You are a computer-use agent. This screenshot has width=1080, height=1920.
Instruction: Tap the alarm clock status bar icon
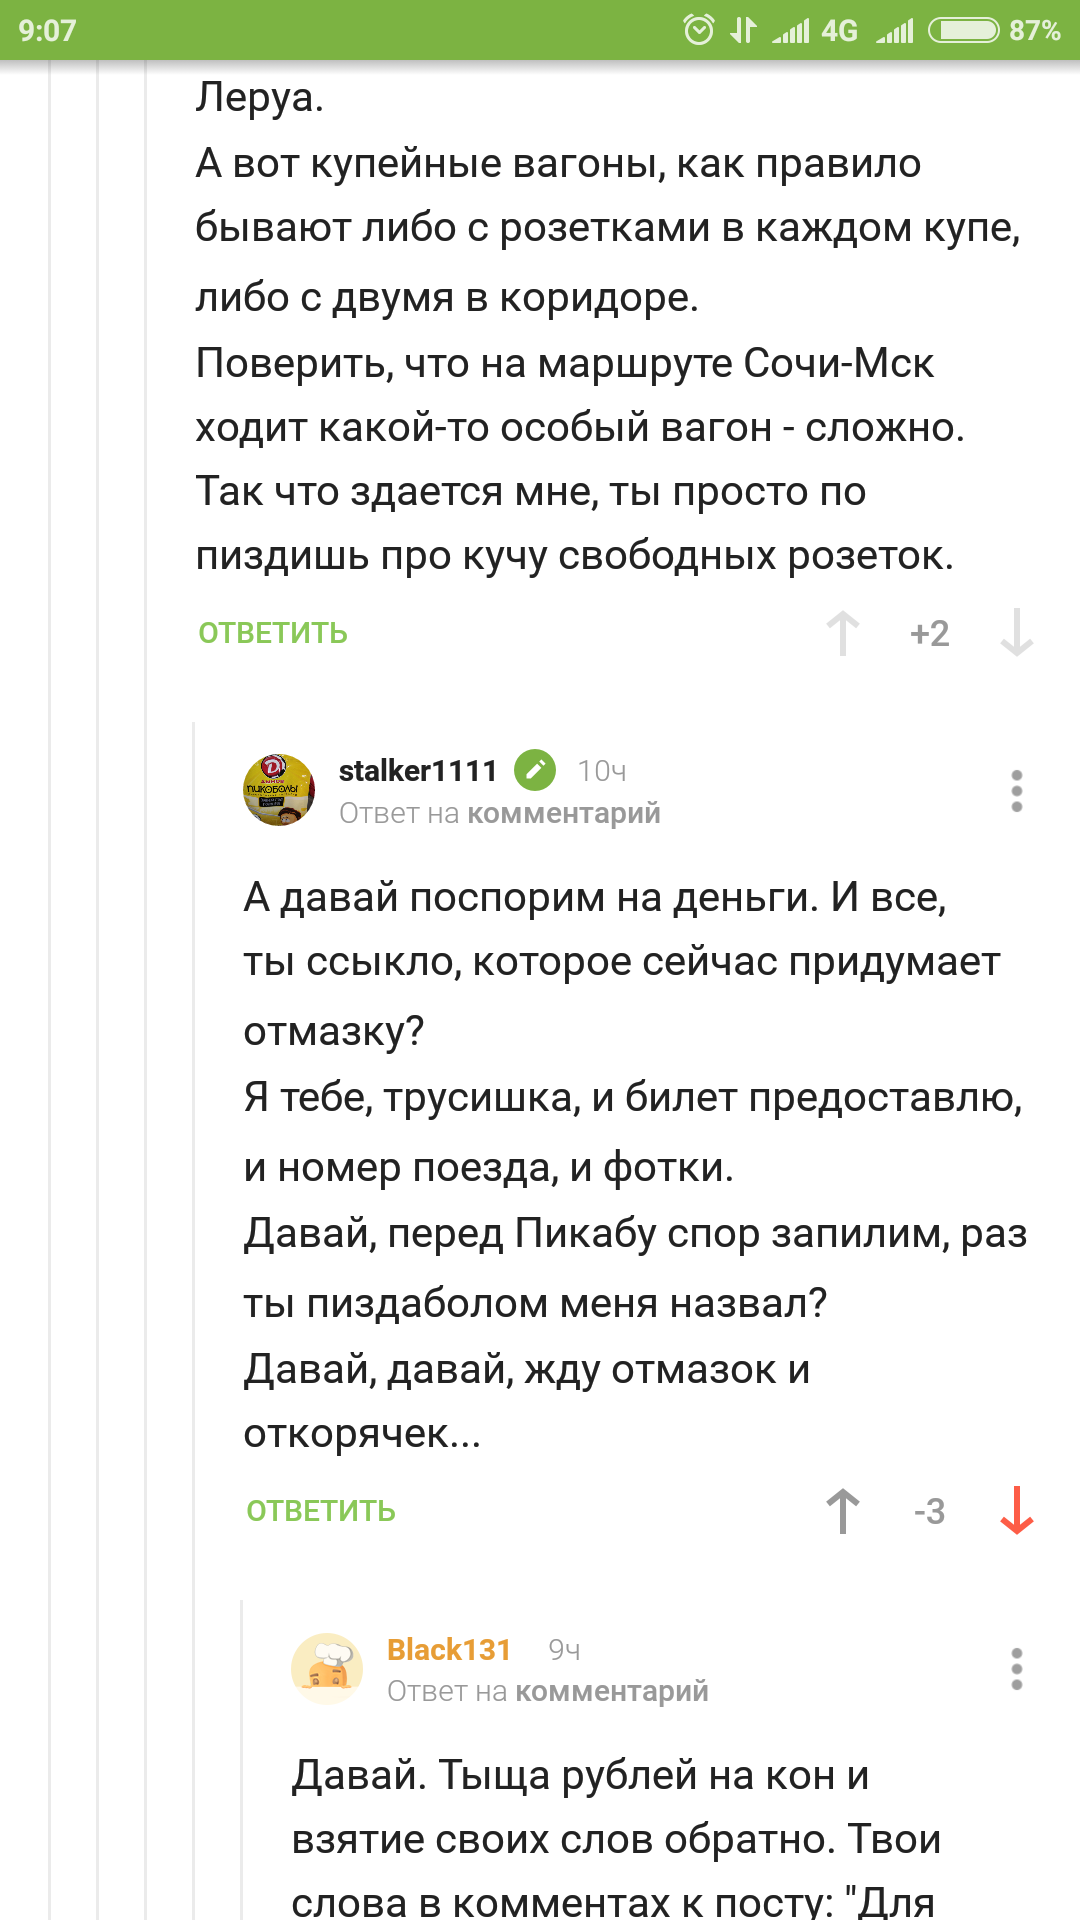coord(699,30)
